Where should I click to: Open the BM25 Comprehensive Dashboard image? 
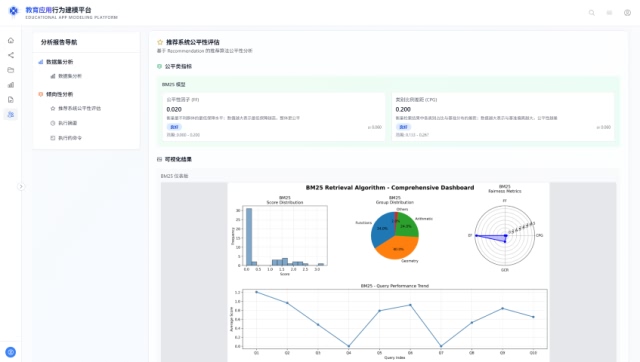tap(388, 272)
